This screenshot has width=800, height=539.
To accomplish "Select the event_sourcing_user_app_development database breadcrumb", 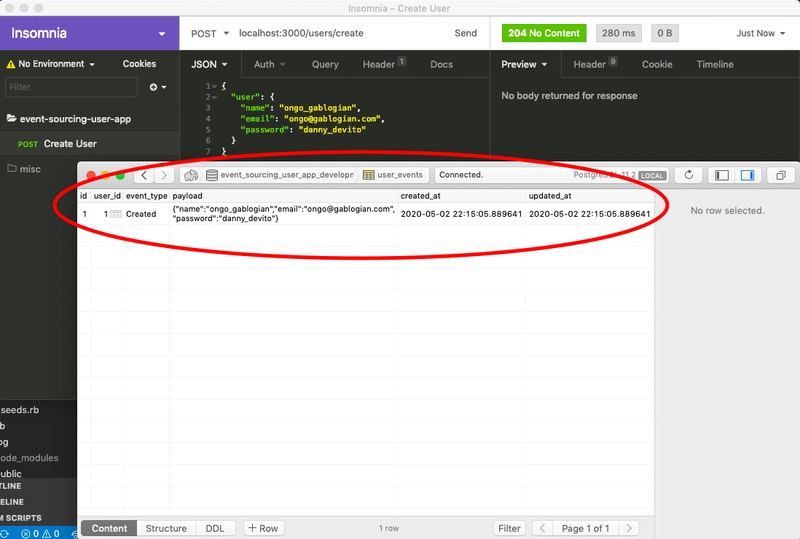I will [x=280, y=175].
